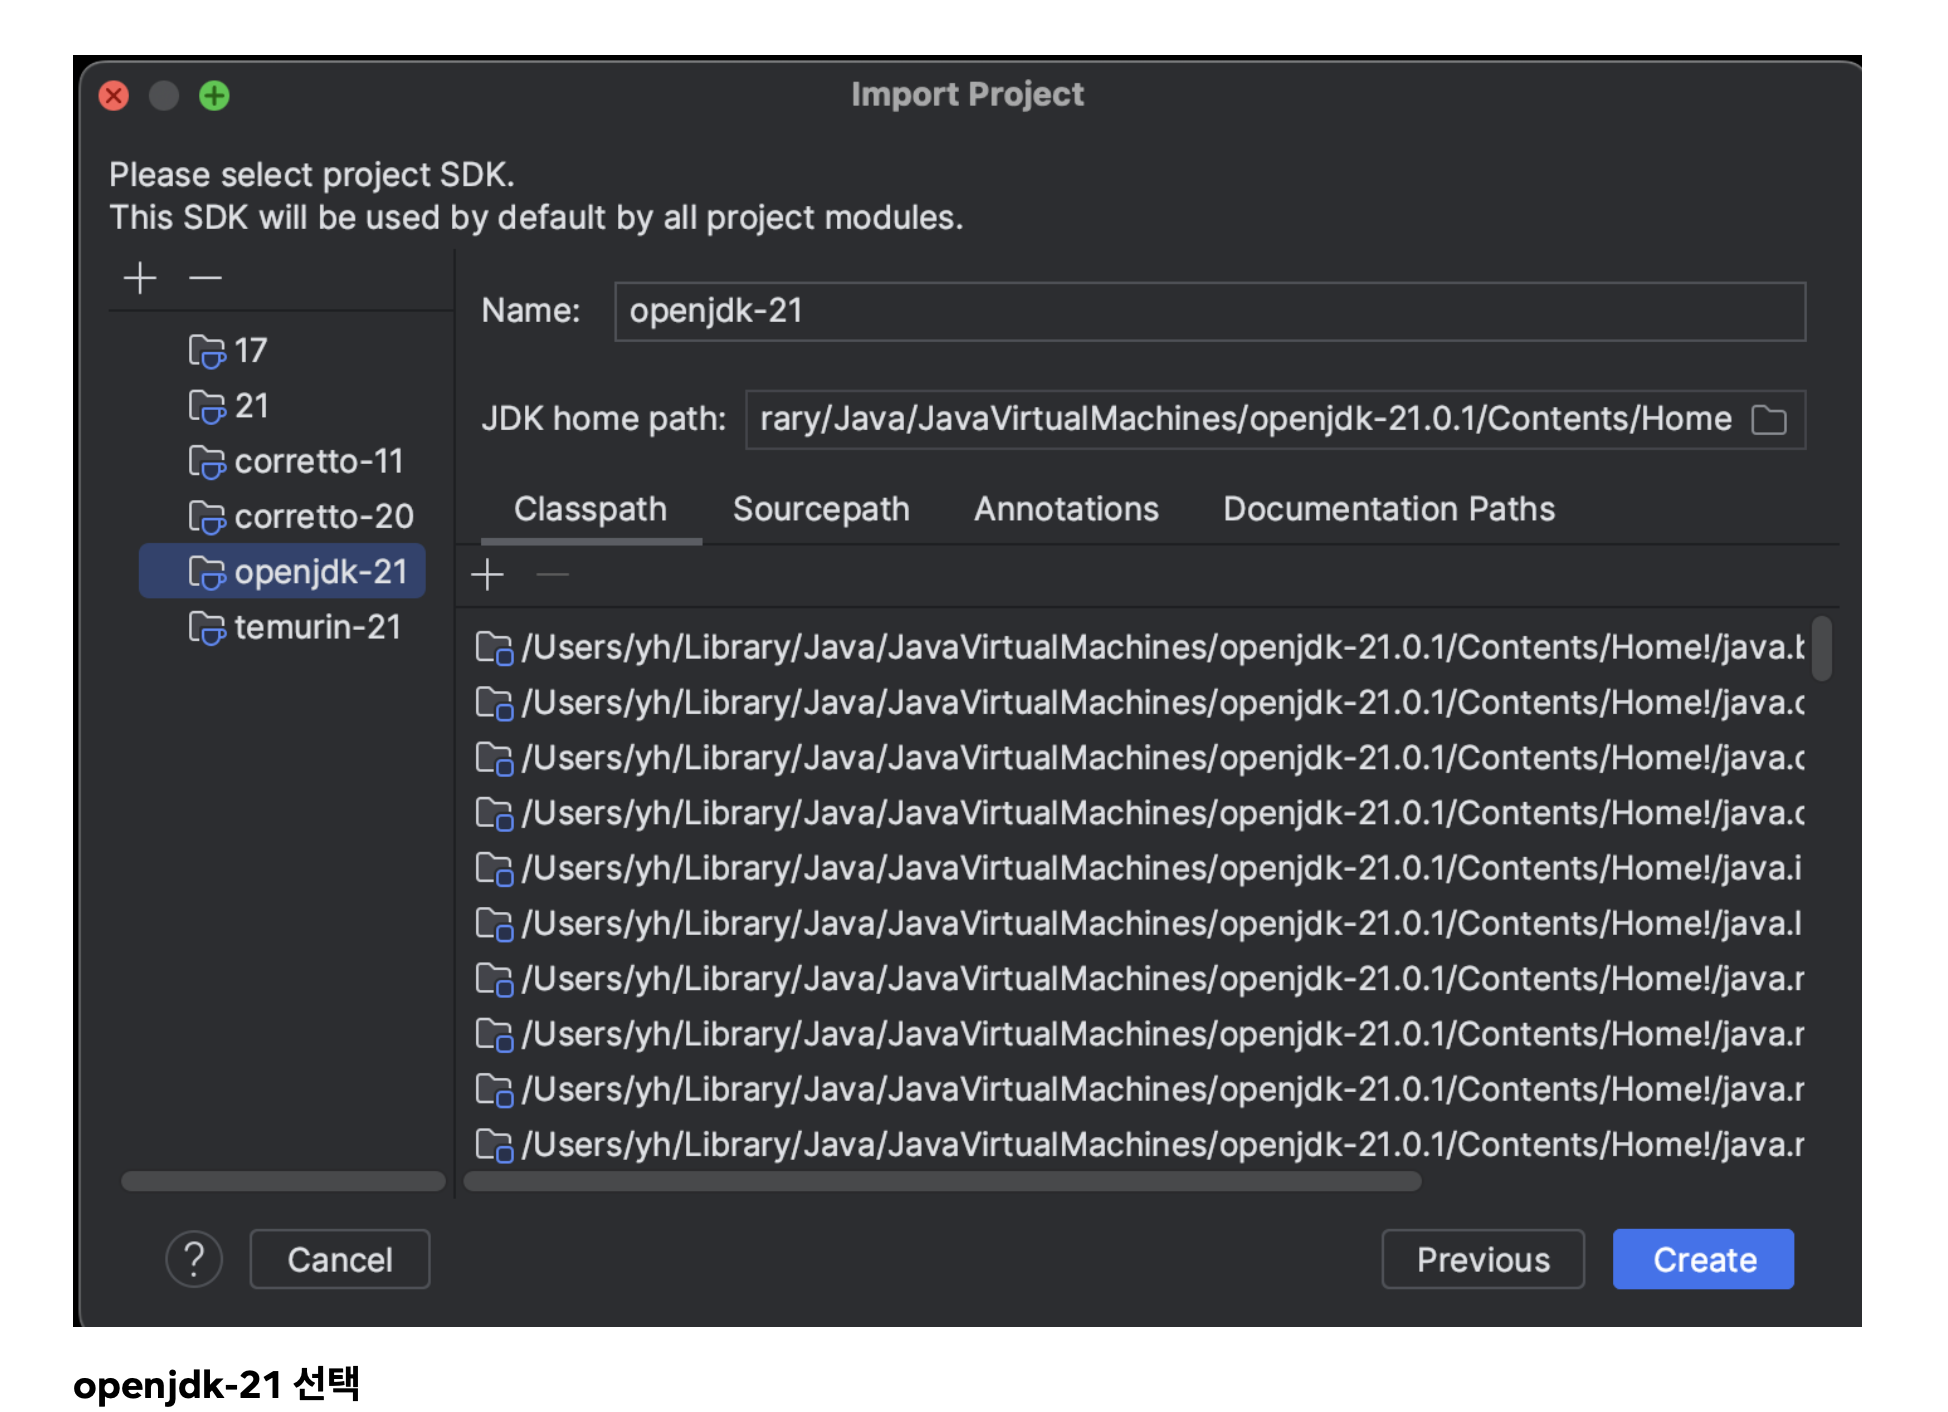Select the temurin-21 SDK

click(316, 627)
